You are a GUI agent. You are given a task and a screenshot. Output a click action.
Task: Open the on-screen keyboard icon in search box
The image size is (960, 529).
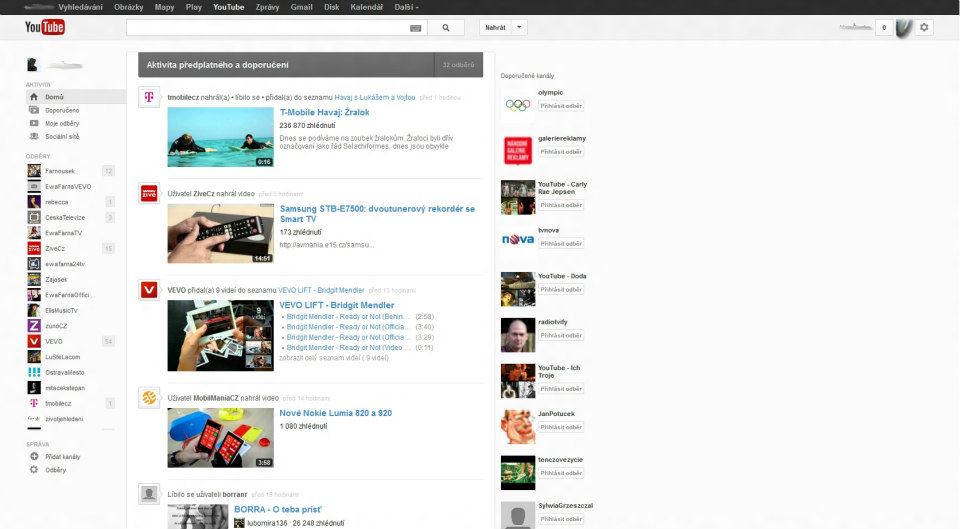[416, 28]
